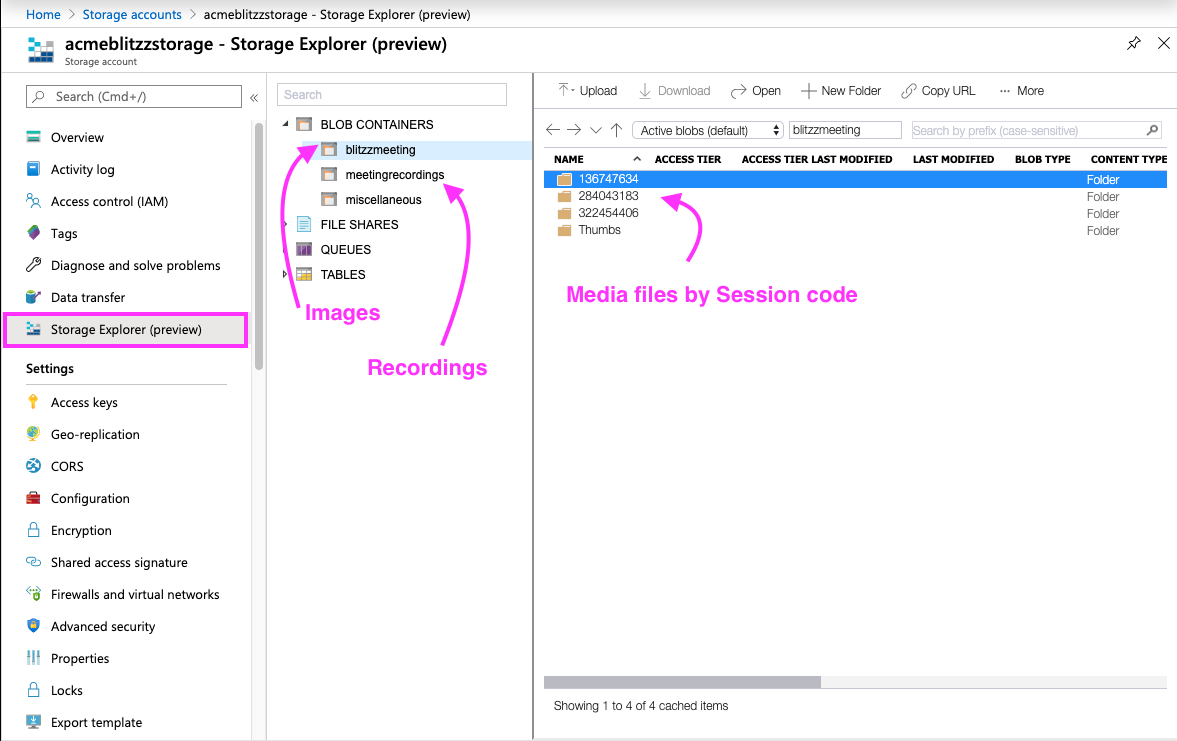The height and width of the screenshot is (741, 1177).
Task: Go to Storage accounts breadcrumb link
Action: point(132,14)
